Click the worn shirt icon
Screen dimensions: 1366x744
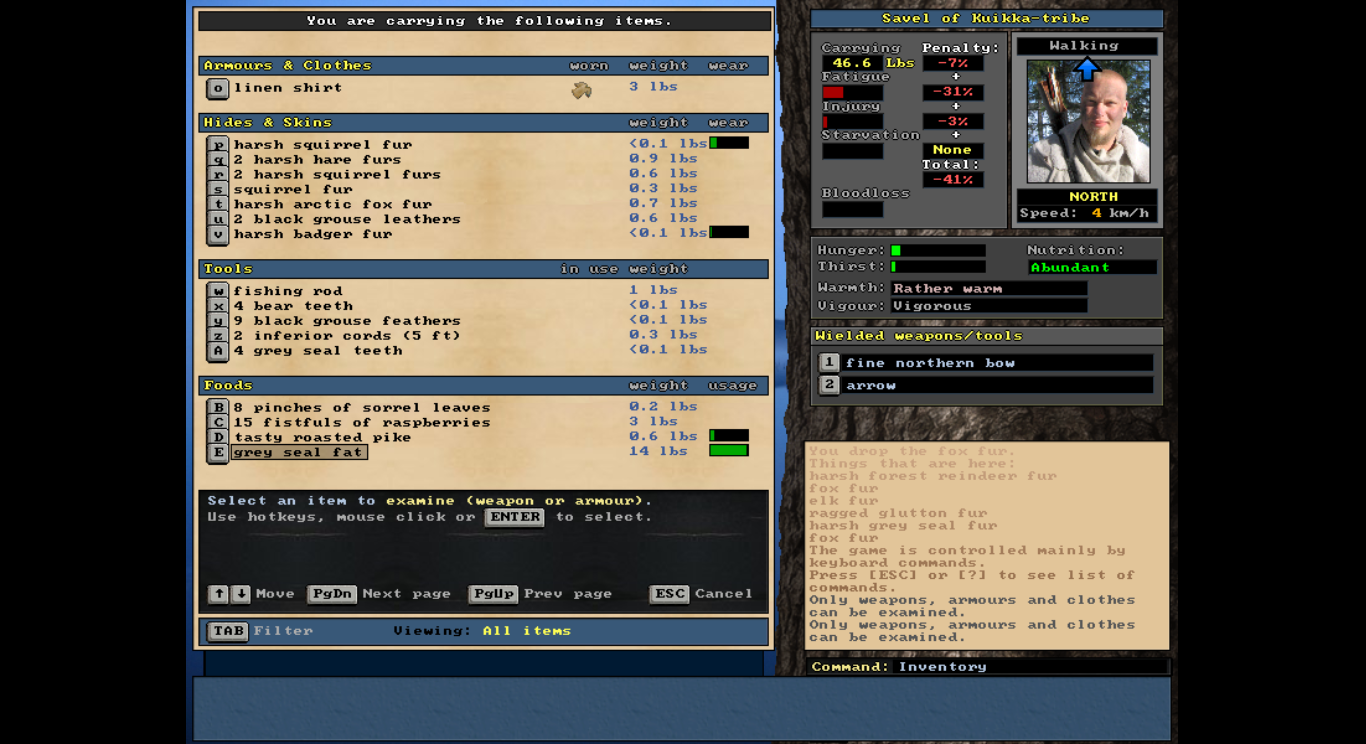(x=581, y=90)
